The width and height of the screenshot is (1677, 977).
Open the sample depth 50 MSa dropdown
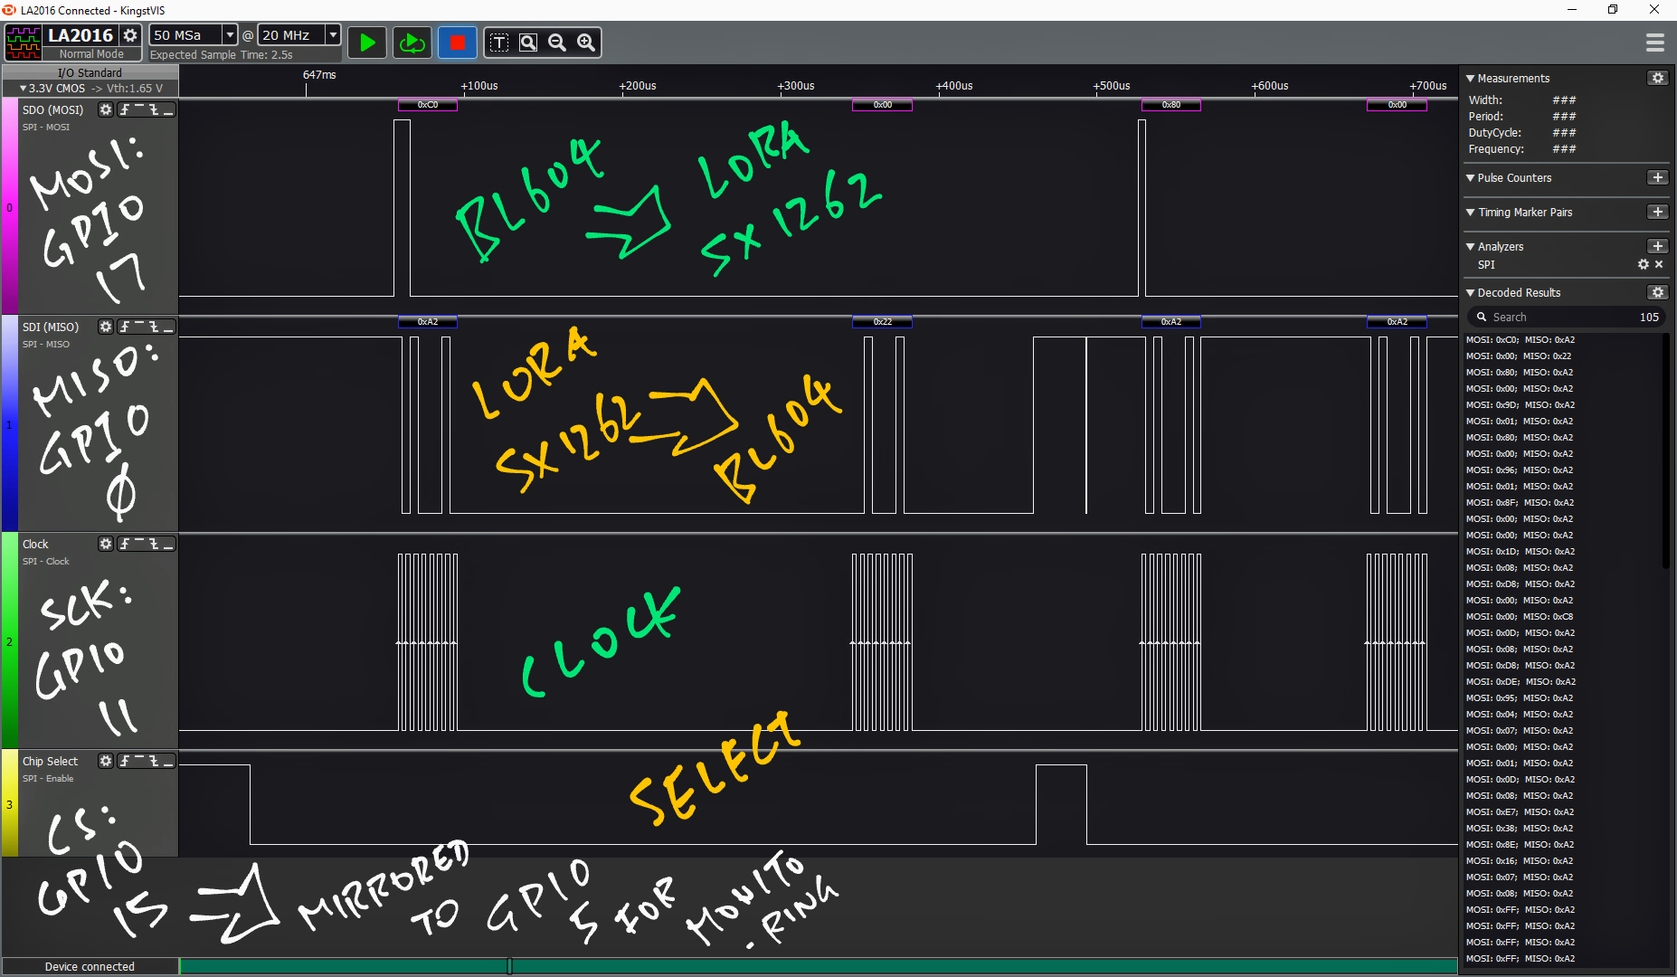(229, 35)
